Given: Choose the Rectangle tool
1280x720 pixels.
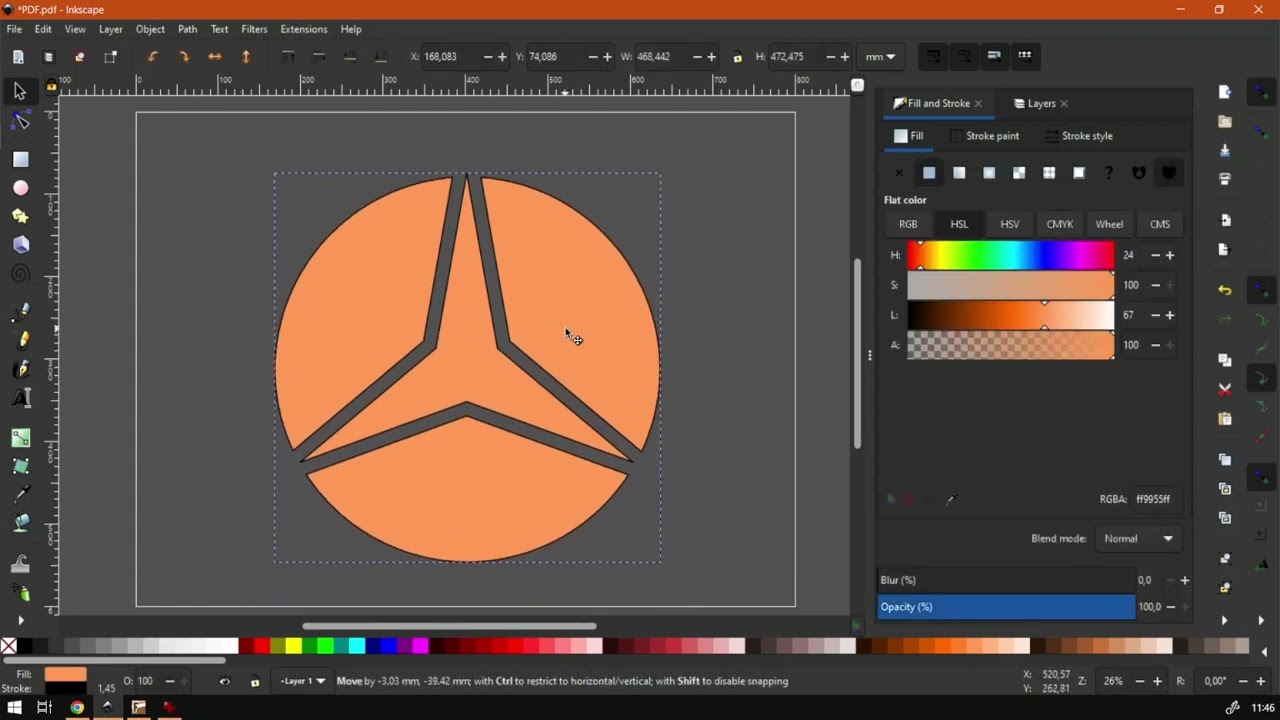Looking at the screenshot, I should tap(20, 159).
